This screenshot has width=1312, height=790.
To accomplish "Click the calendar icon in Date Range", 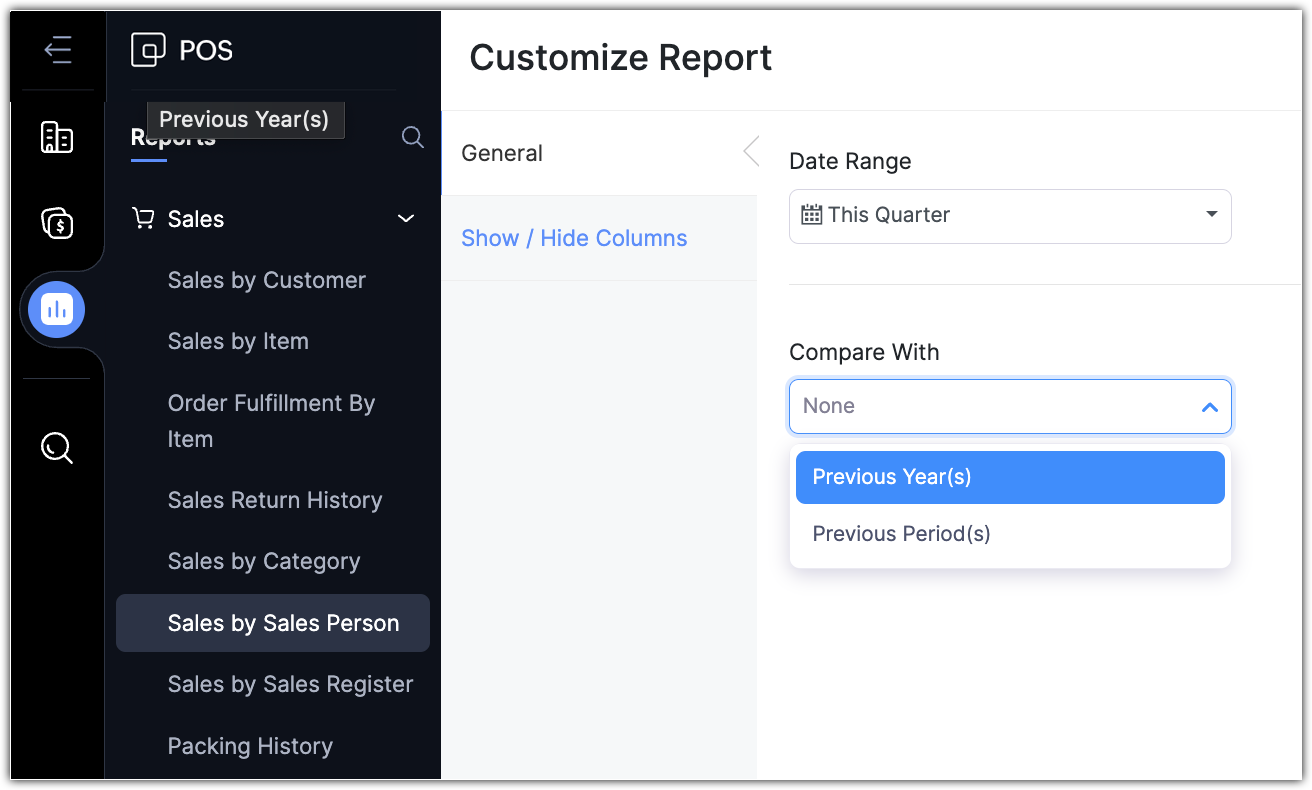I will point(812,215).
